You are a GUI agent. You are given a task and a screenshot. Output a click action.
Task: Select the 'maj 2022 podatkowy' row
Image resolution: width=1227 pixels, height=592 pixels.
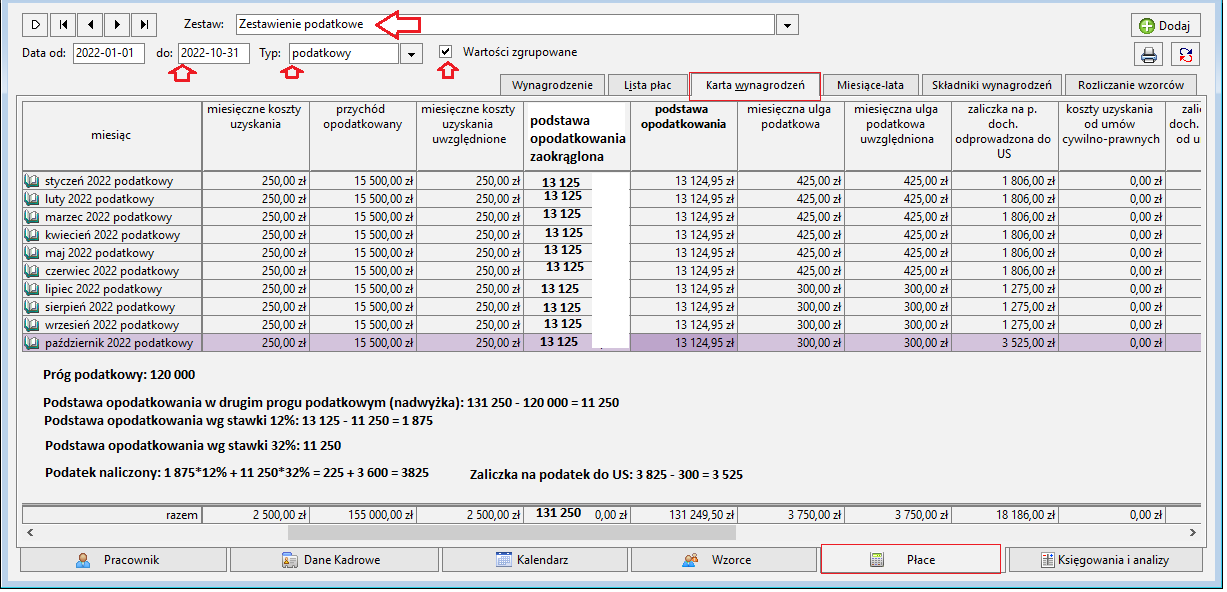(611, 253)
